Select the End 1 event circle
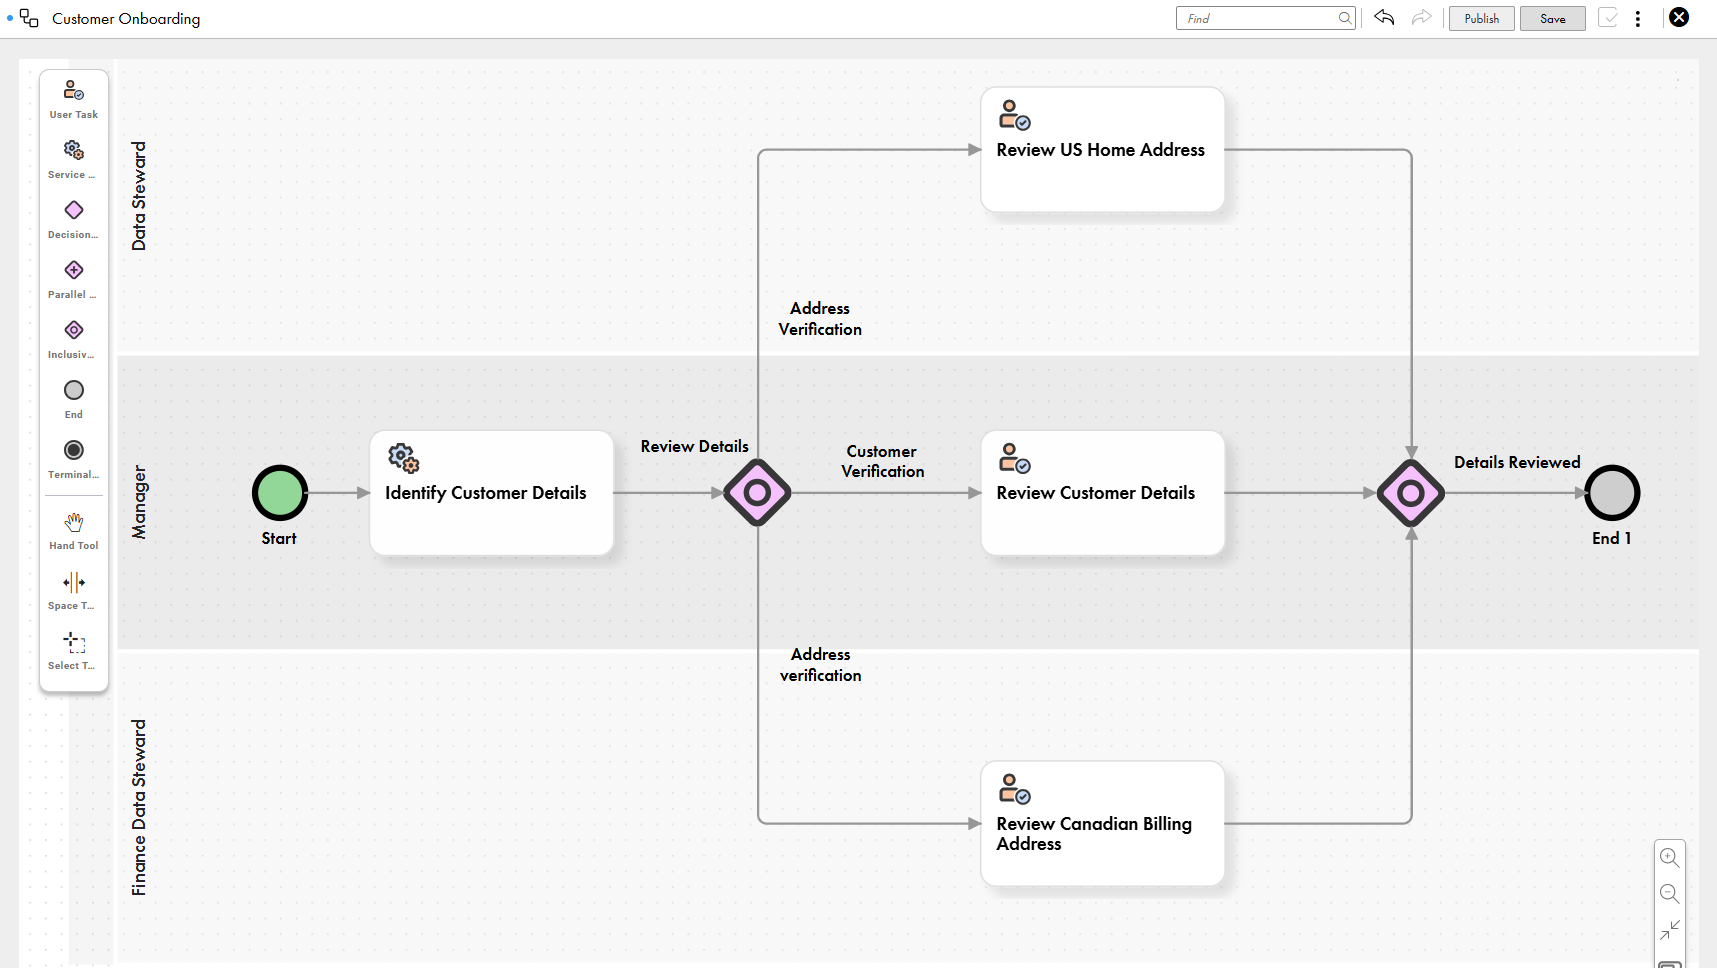Viewport: 1717px width, 968px height. click(1612, 493)
